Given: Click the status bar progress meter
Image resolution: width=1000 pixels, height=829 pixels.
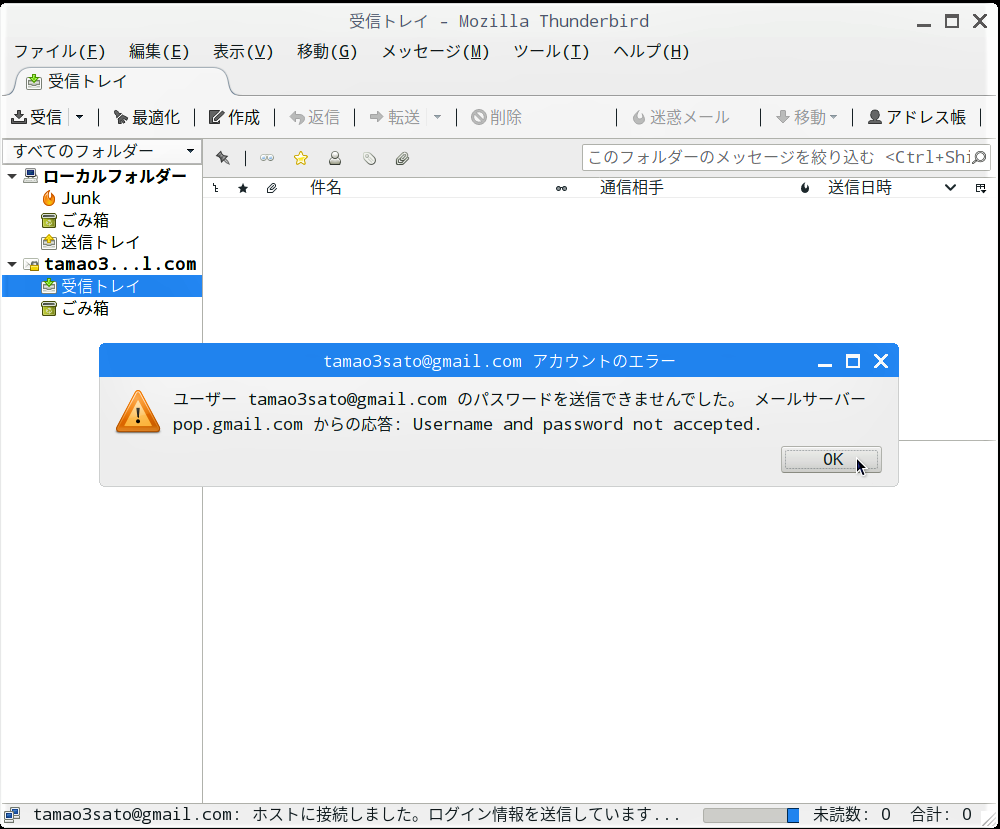Looking at the screenshot, I should pyautogui.click(x=751, y=815).
